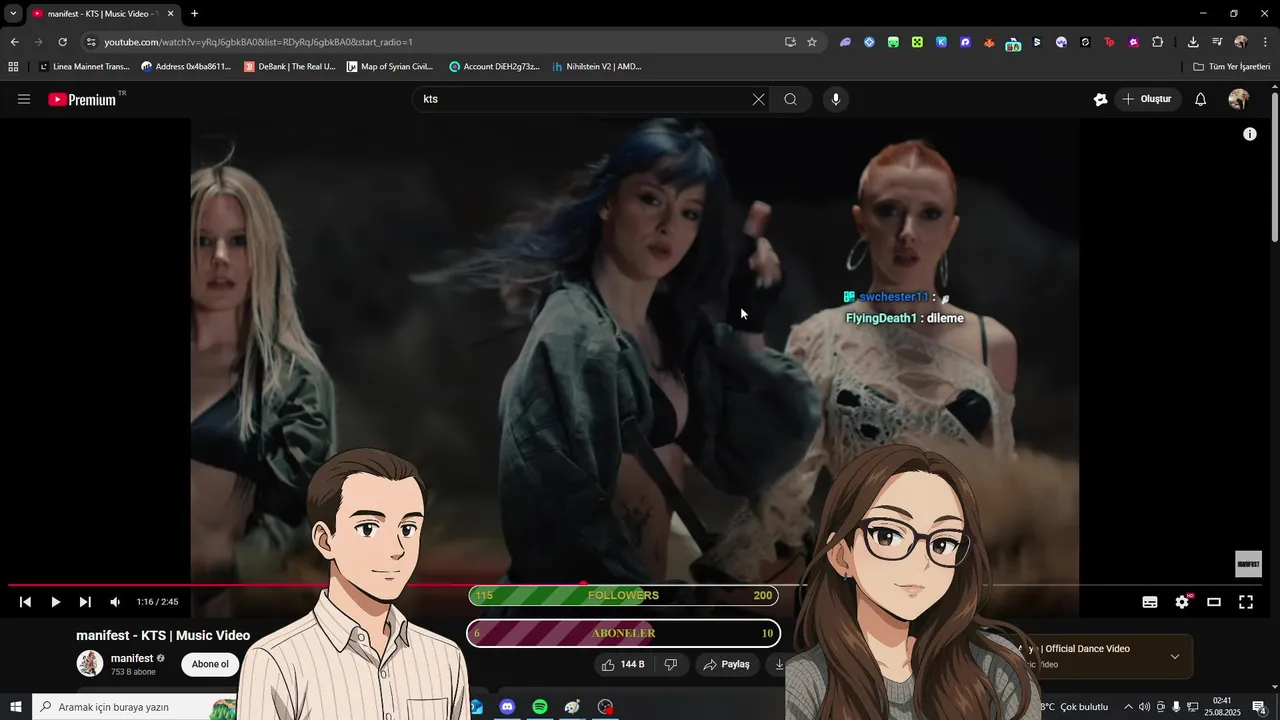
Task: Open a new browser tab
Action: pos(194,14)
